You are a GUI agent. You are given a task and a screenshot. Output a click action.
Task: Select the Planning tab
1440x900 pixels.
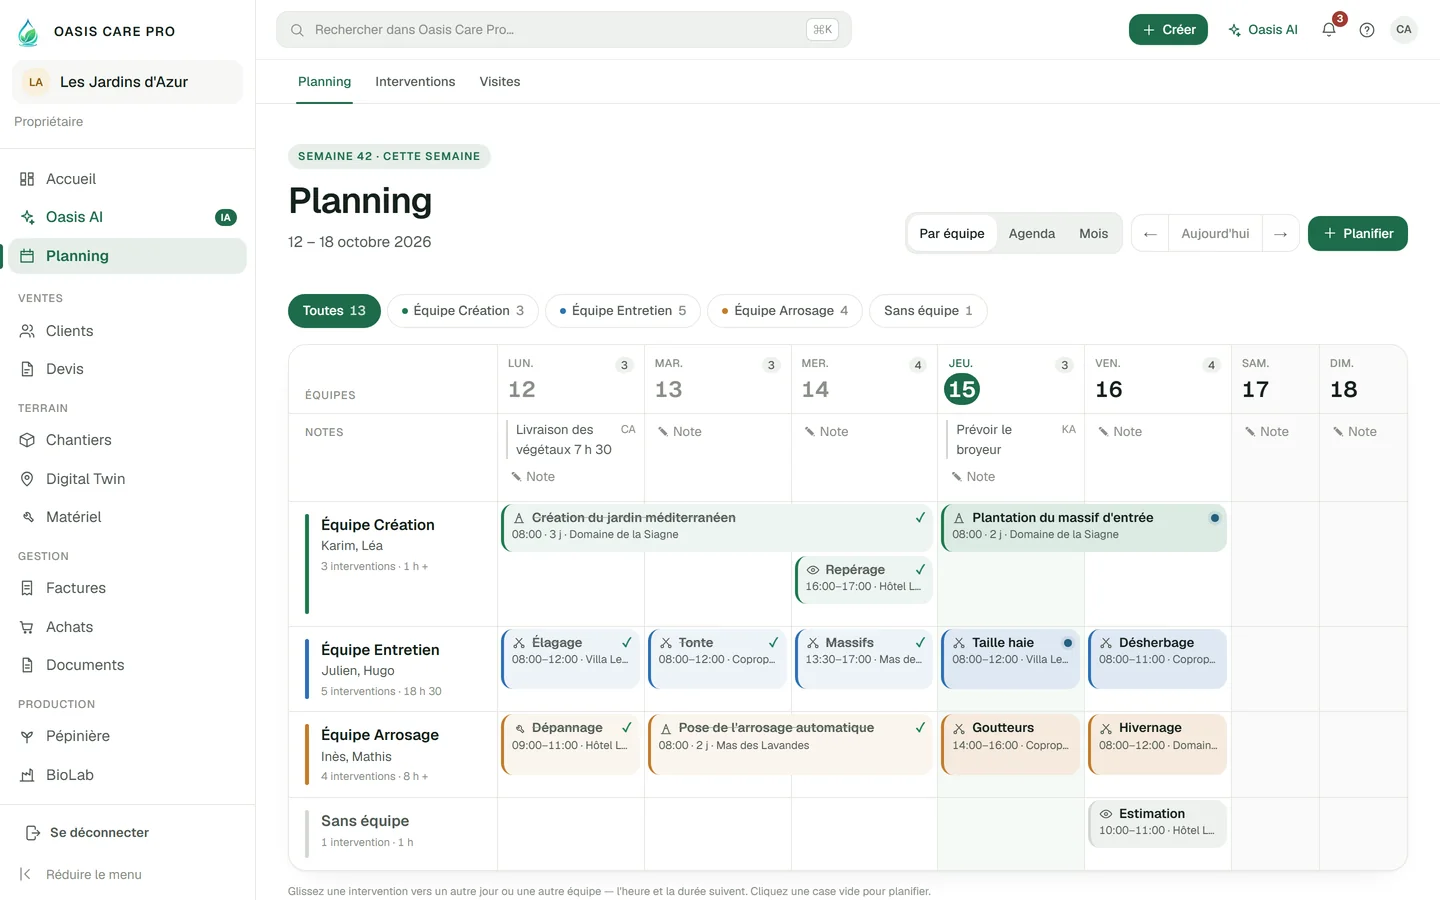pos(324,82)
